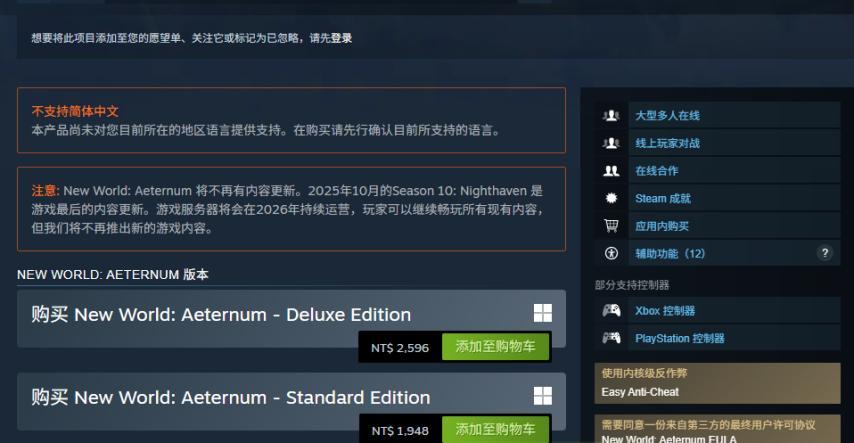The height and width of the screenshot is (443, 854).
Task: Click the 在线合作 co-op icon
Action: (x=611, y=171)
